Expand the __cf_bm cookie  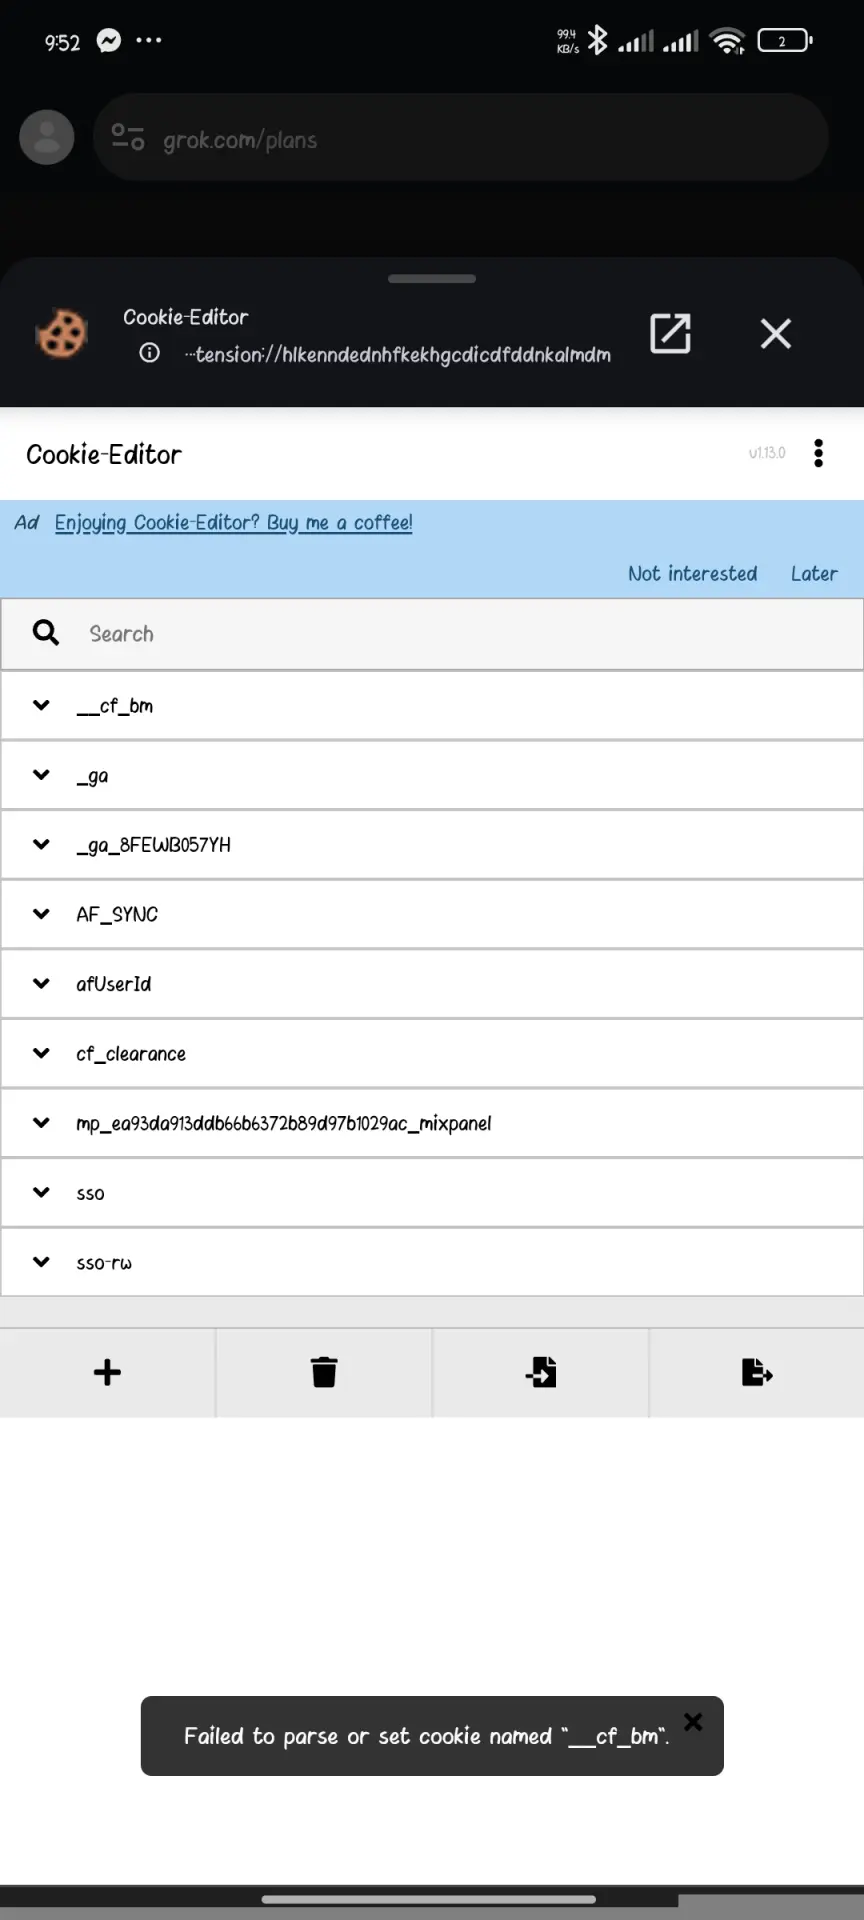click(432, 705)
